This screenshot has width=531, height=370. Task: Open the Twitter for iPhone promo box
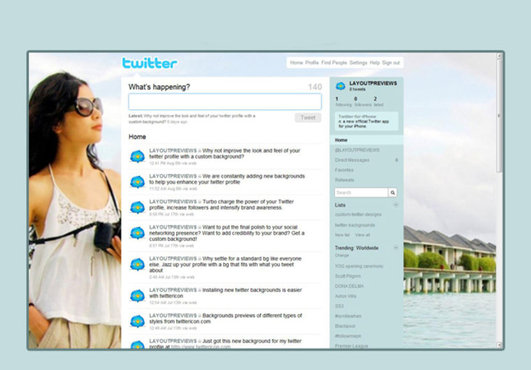367,121
